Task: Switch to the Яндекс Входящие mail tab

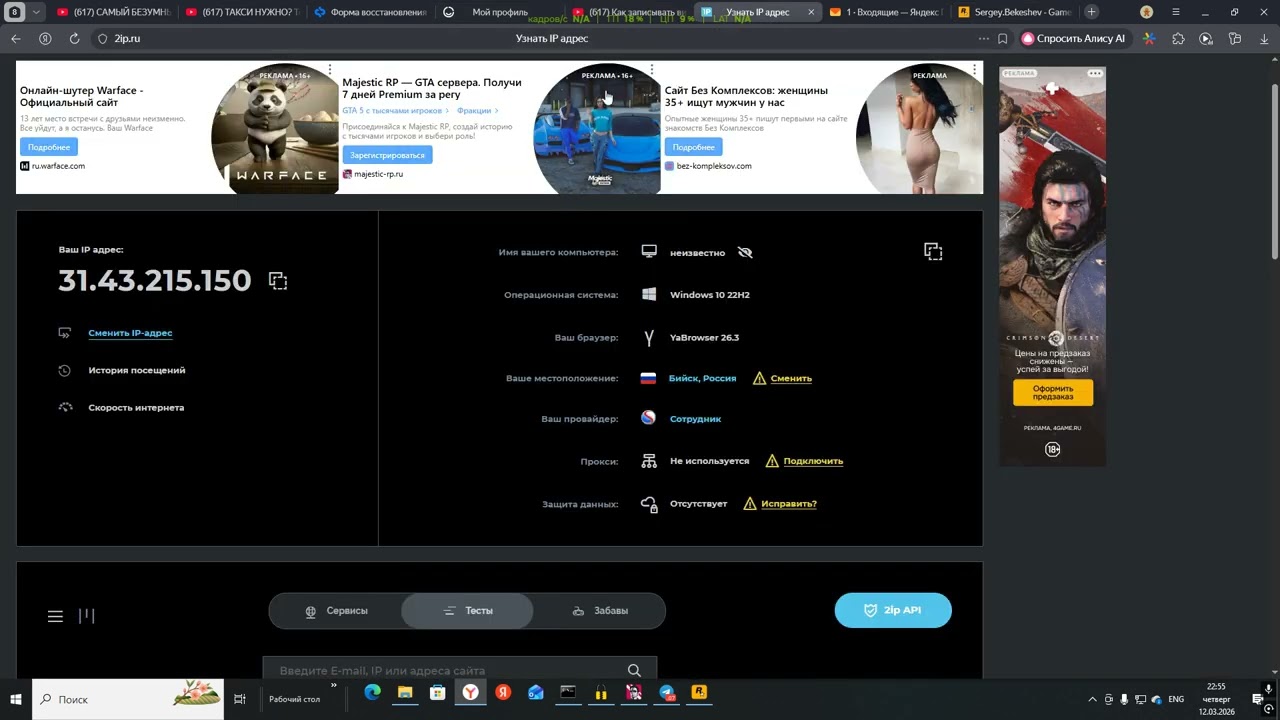Action: [x=886, y=12]
